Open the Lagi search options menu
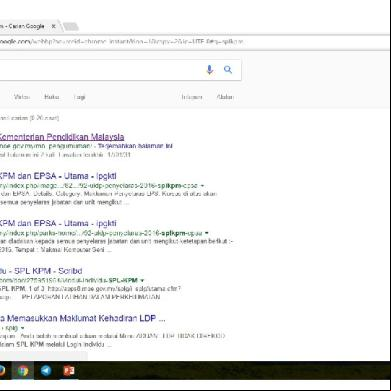Screen dimensions: 391x391 pos(80,97)
